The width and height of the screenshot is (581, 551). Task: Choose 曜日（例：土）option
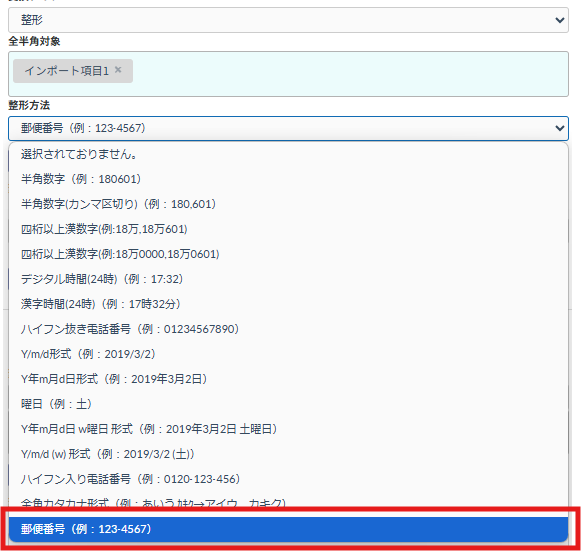point(288,404)
